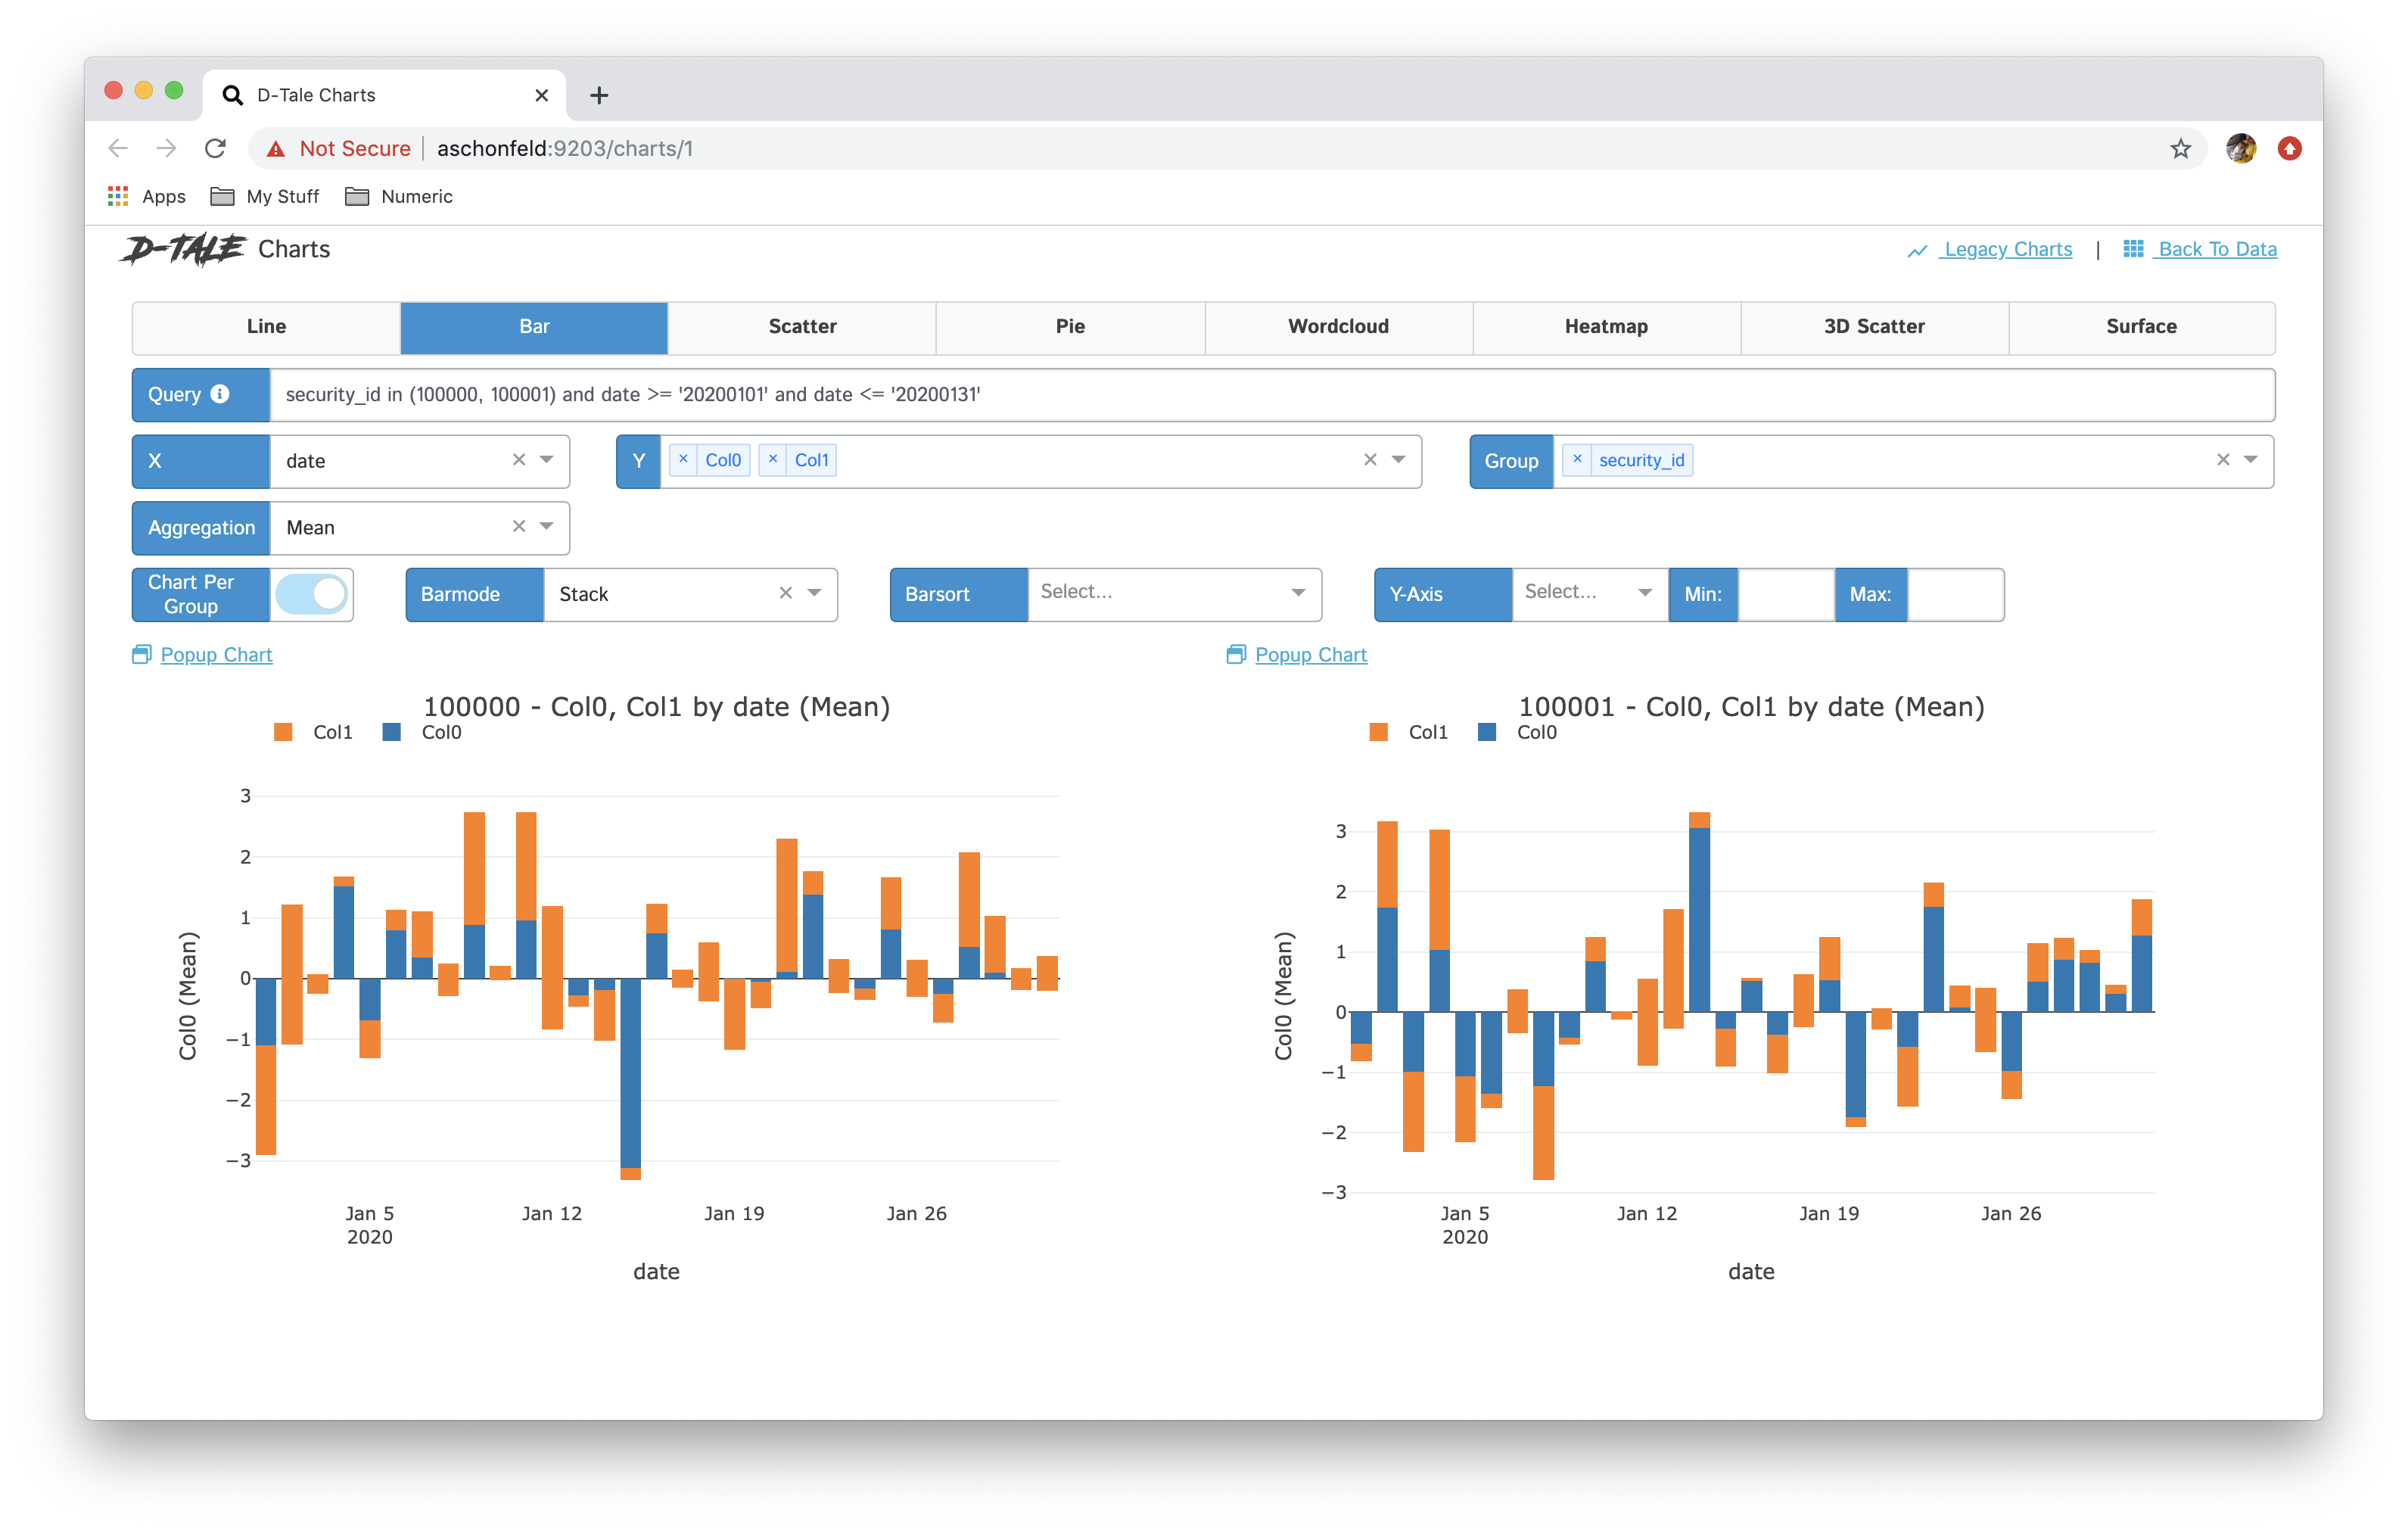Reload the browser page
The width and height of the screenshot is (2408, 1532).
click(x=215, y=149)
